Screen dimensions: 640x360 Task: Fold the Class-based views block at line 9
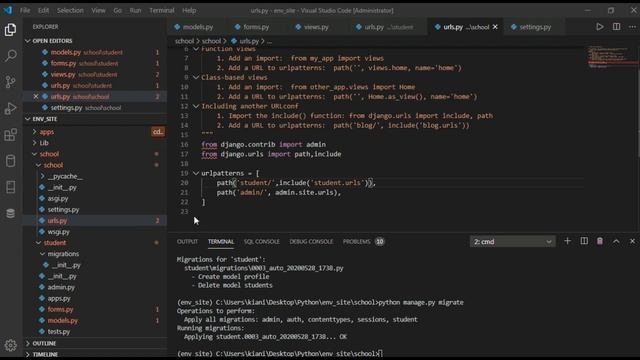point(196,77)
